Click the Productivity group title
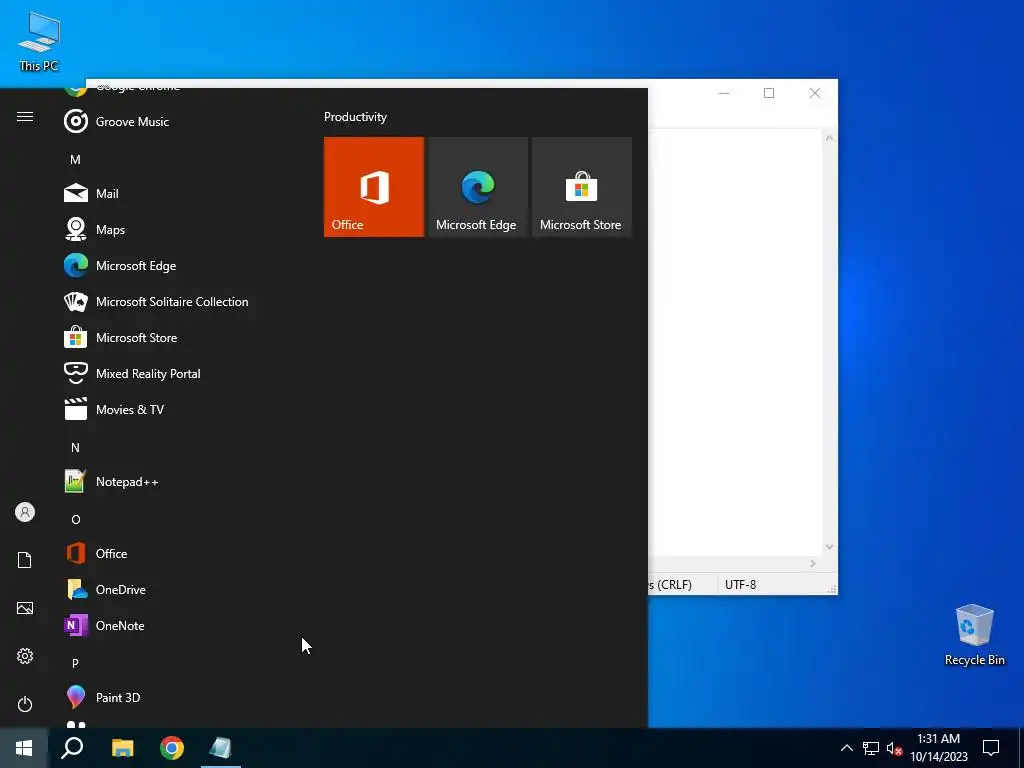The width and height of the screenshot is (1024, 768). tap(355, 117)
